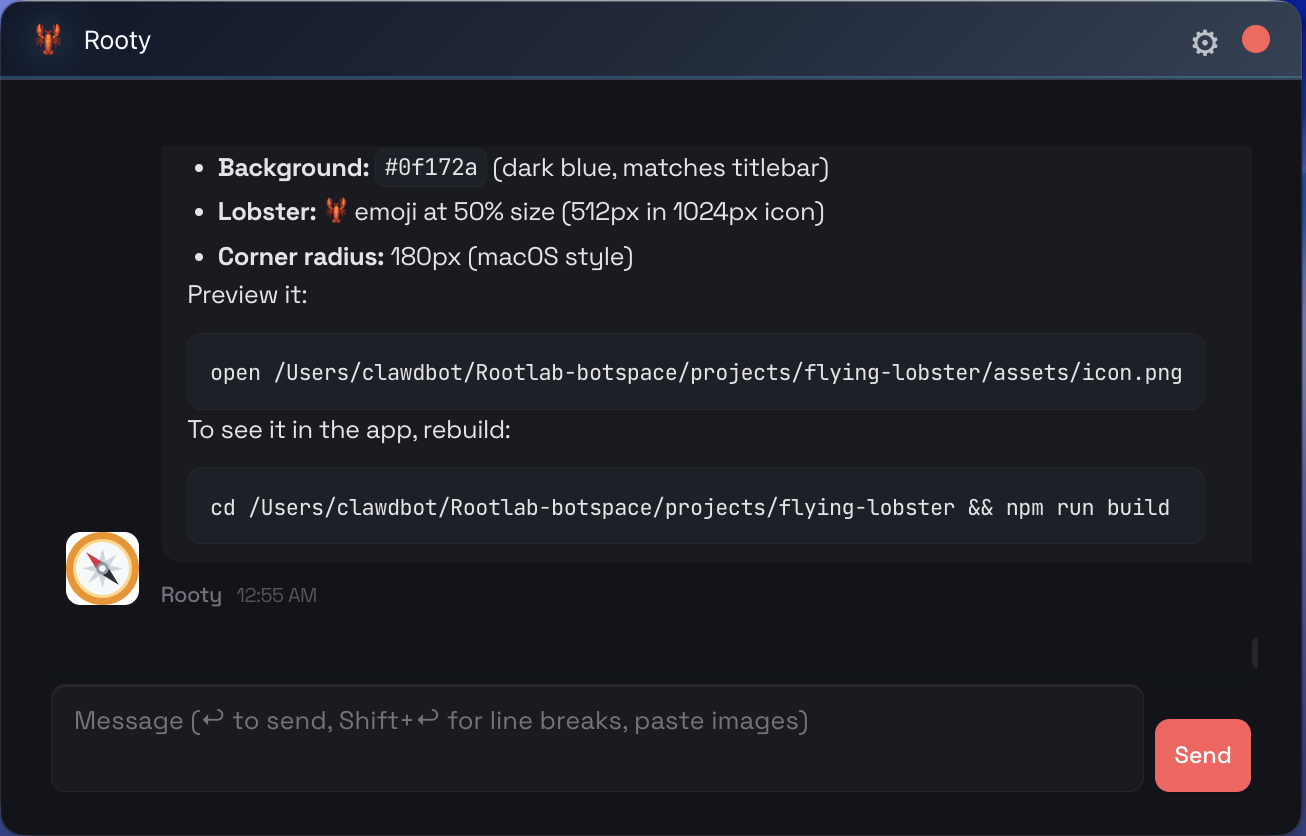Click the #0f172a color code chip
Screen dimensions: 1306x836
click(x=431, y=167)
